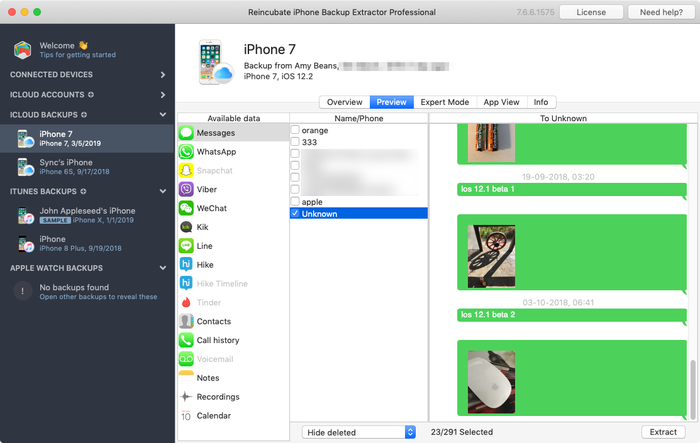
Task: Click the Name/Phone column header
Action: click(359, 118)
